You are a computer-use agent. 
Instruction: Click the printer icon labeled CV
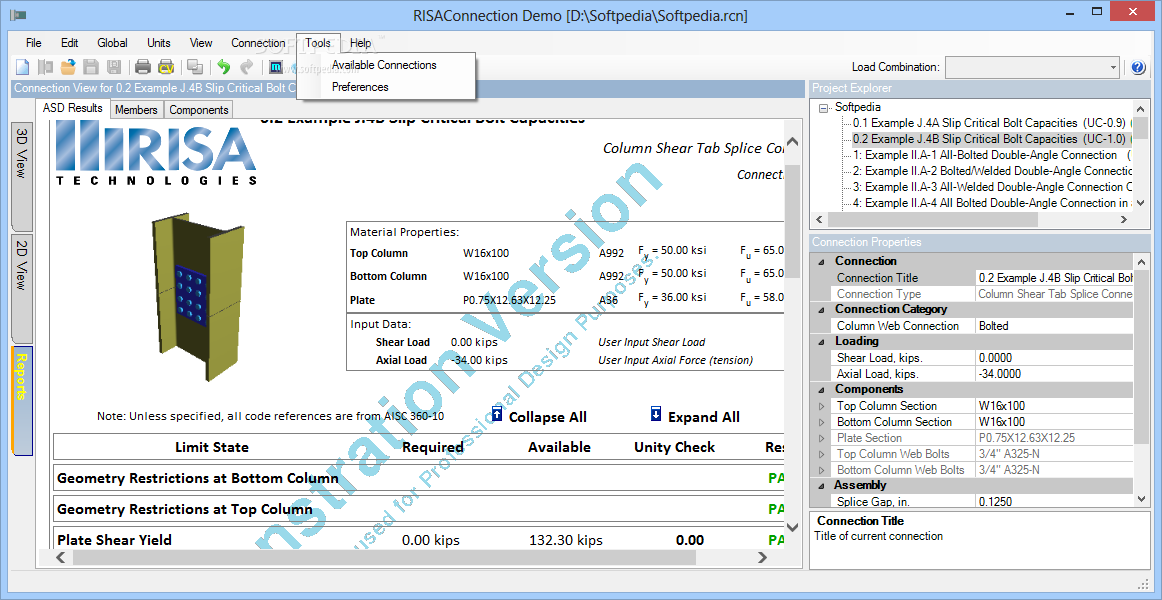[x=166, y=67]
